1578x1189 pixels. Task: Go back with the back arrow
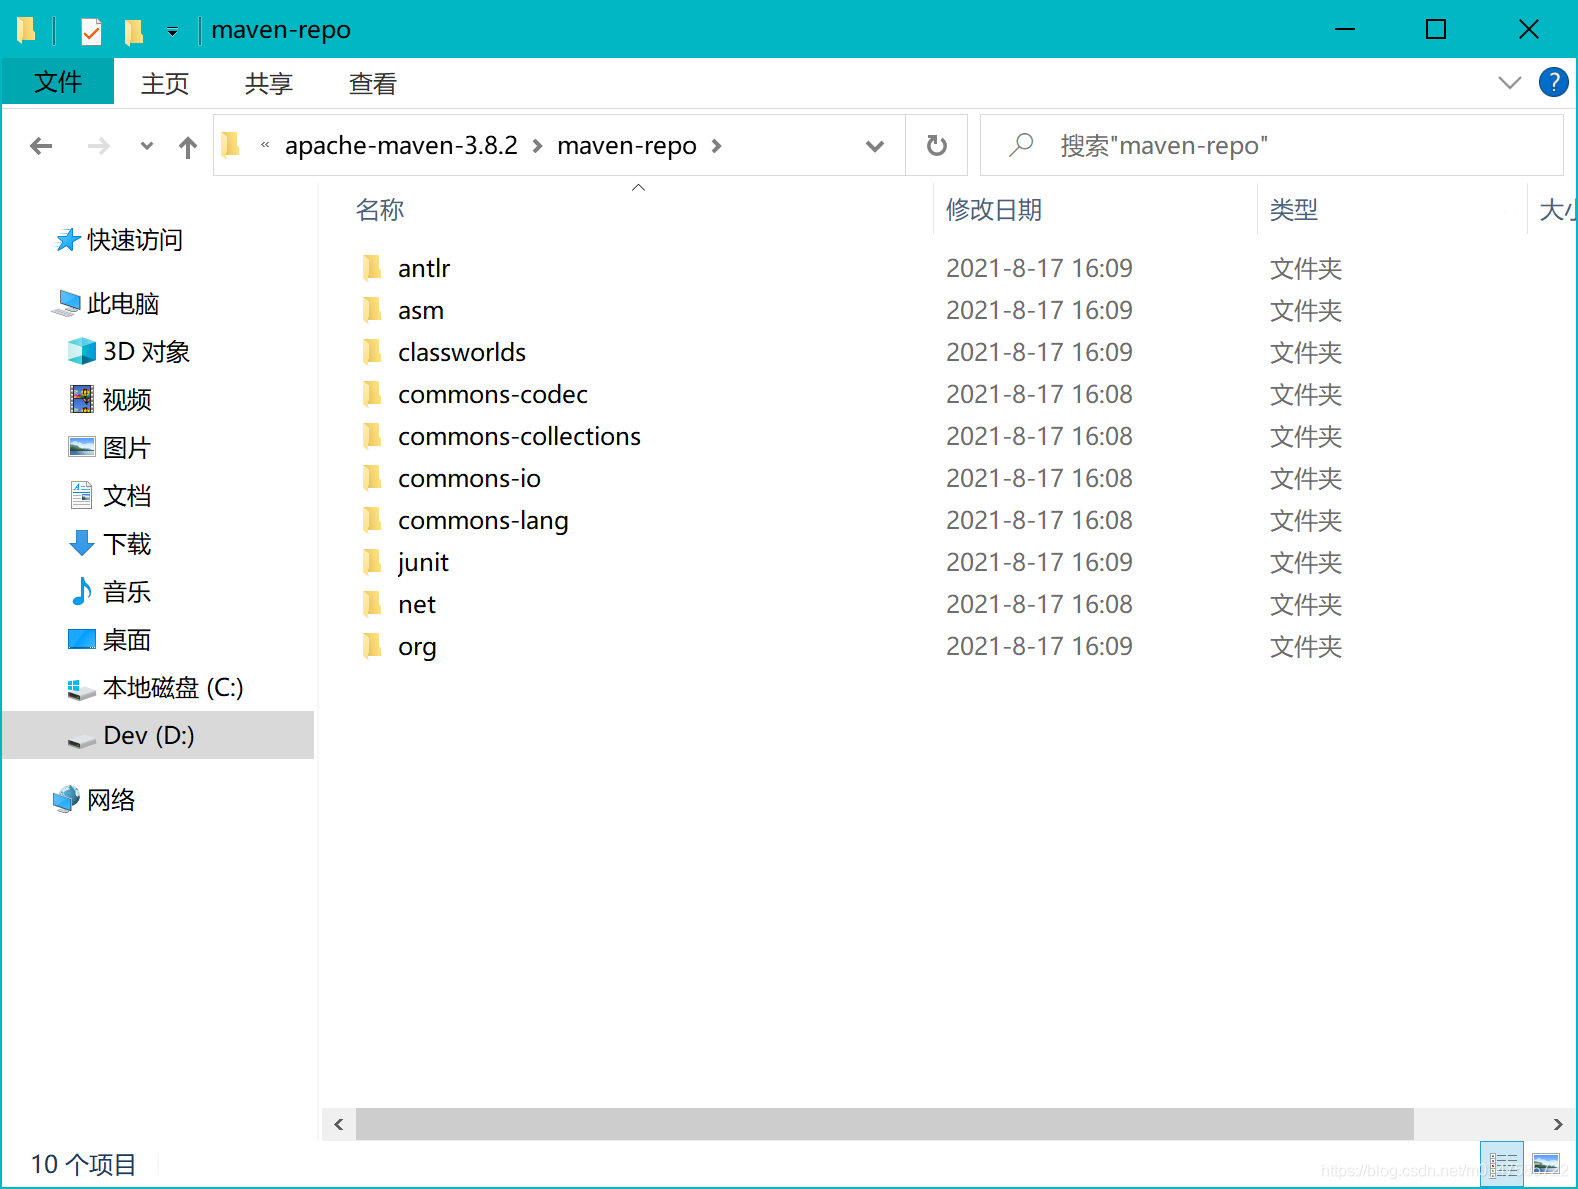point(41,146)
